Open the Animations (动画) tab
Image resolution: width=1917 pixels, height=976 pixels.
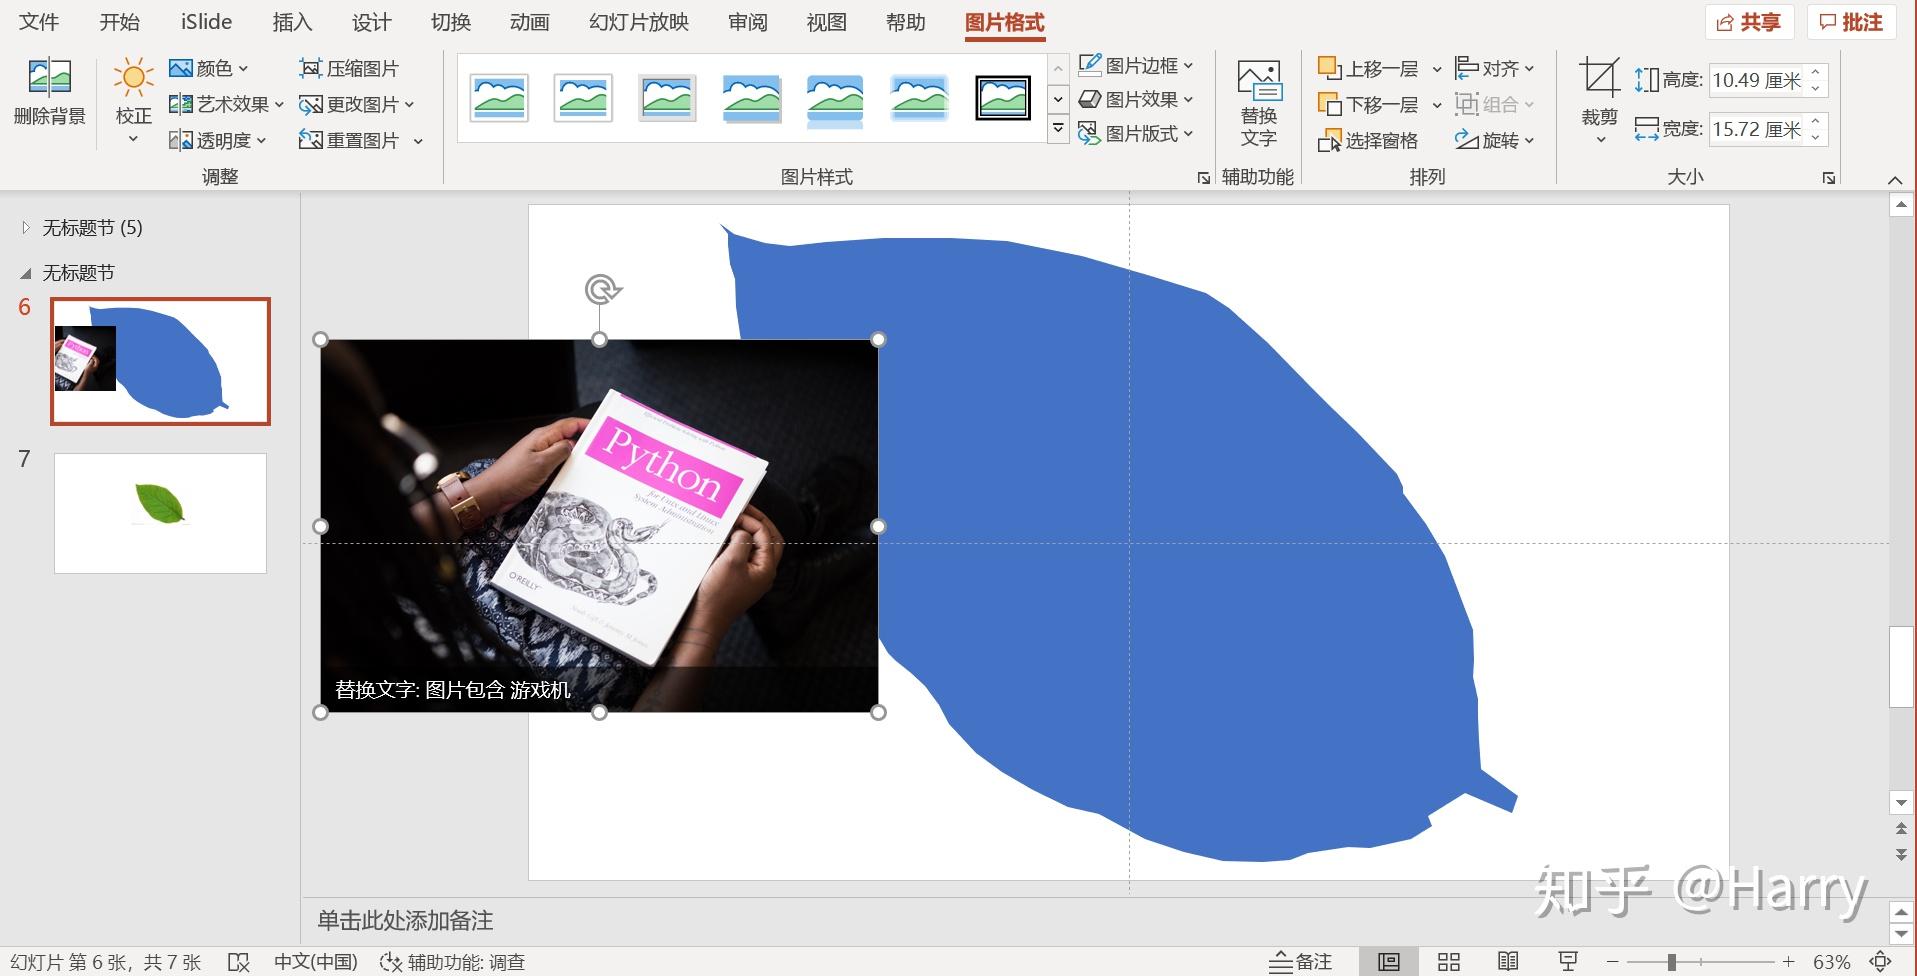coord(529,22)
